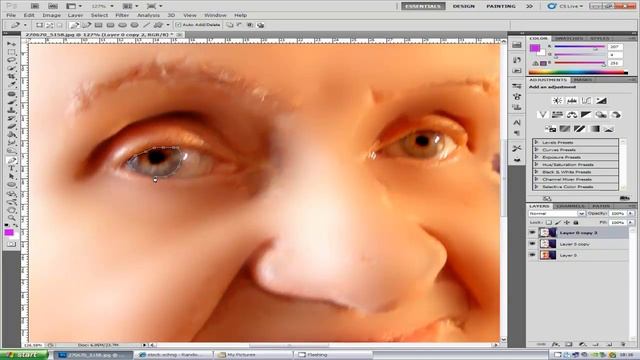
Task: Toggle lock position in Layers panel
Action: tap(567, 222)
